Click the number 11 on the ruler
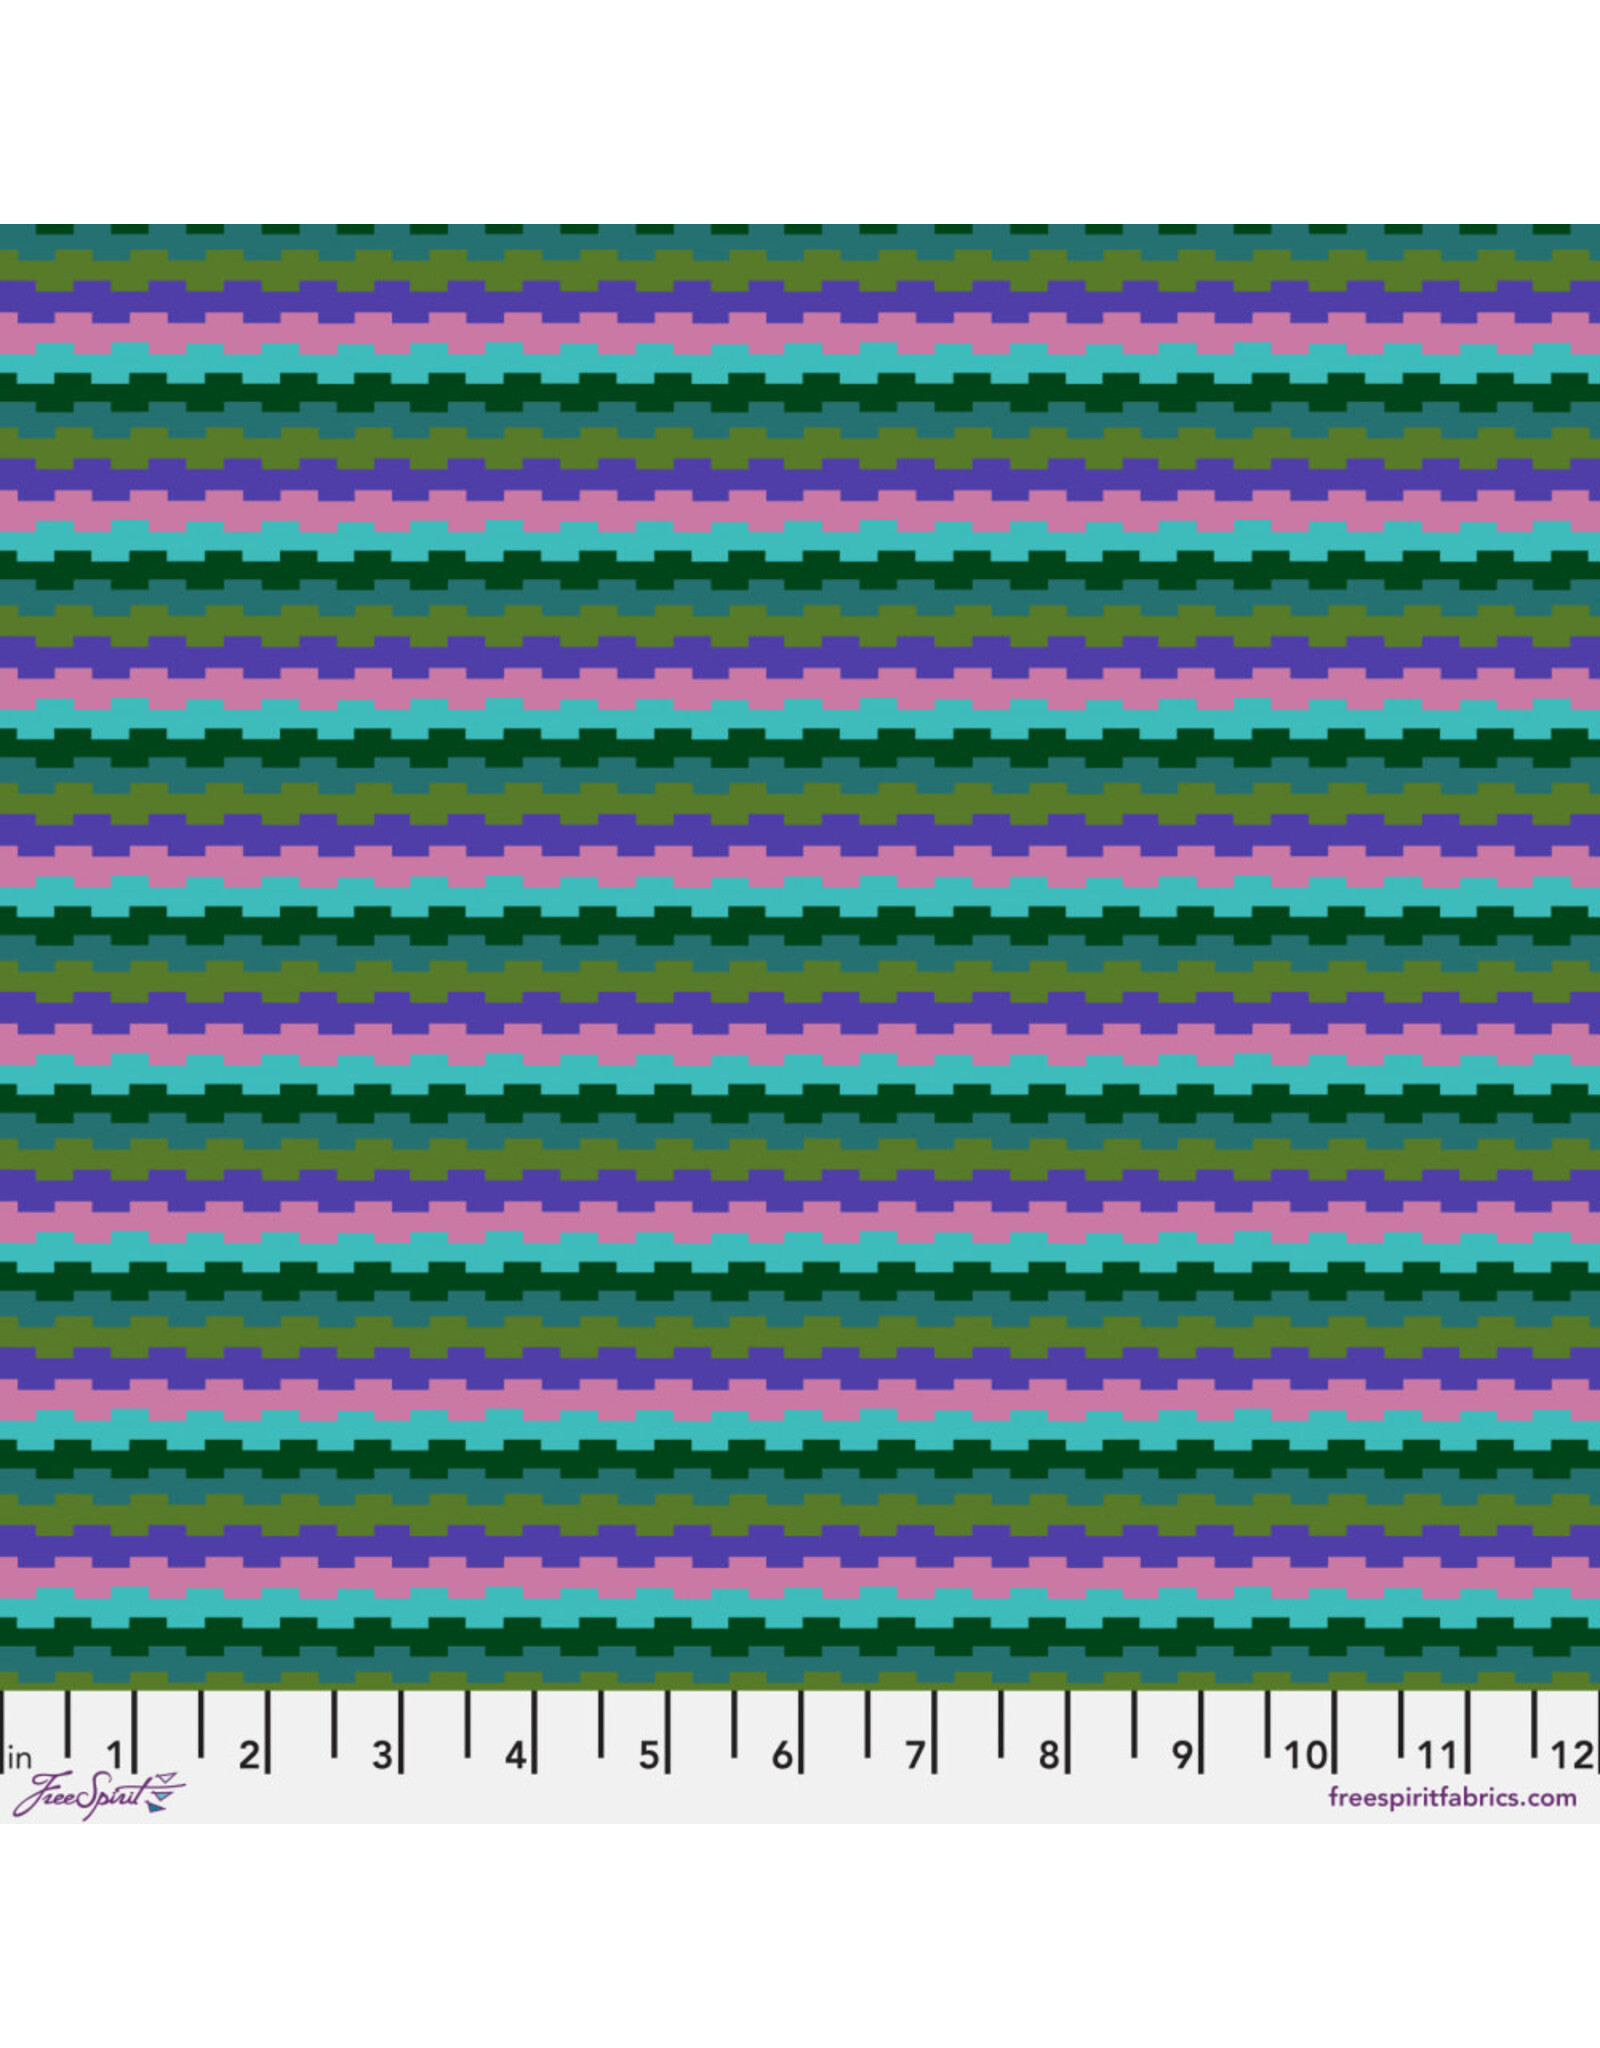Viewport: 1600px width, 2048px height. pyautogui.click(x=1437, y=1754)
